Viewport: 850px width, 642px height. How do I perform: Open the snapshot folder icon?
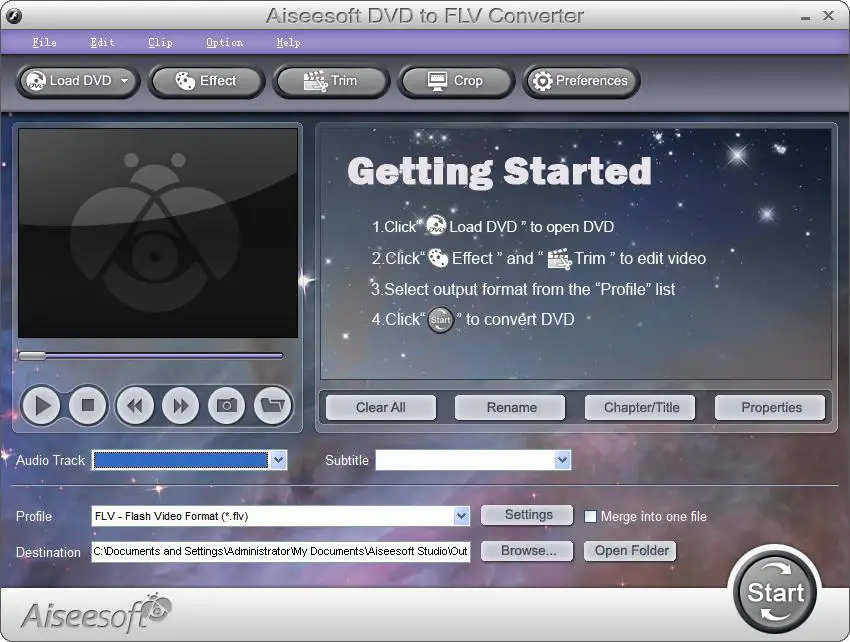(x=273, y=405)
